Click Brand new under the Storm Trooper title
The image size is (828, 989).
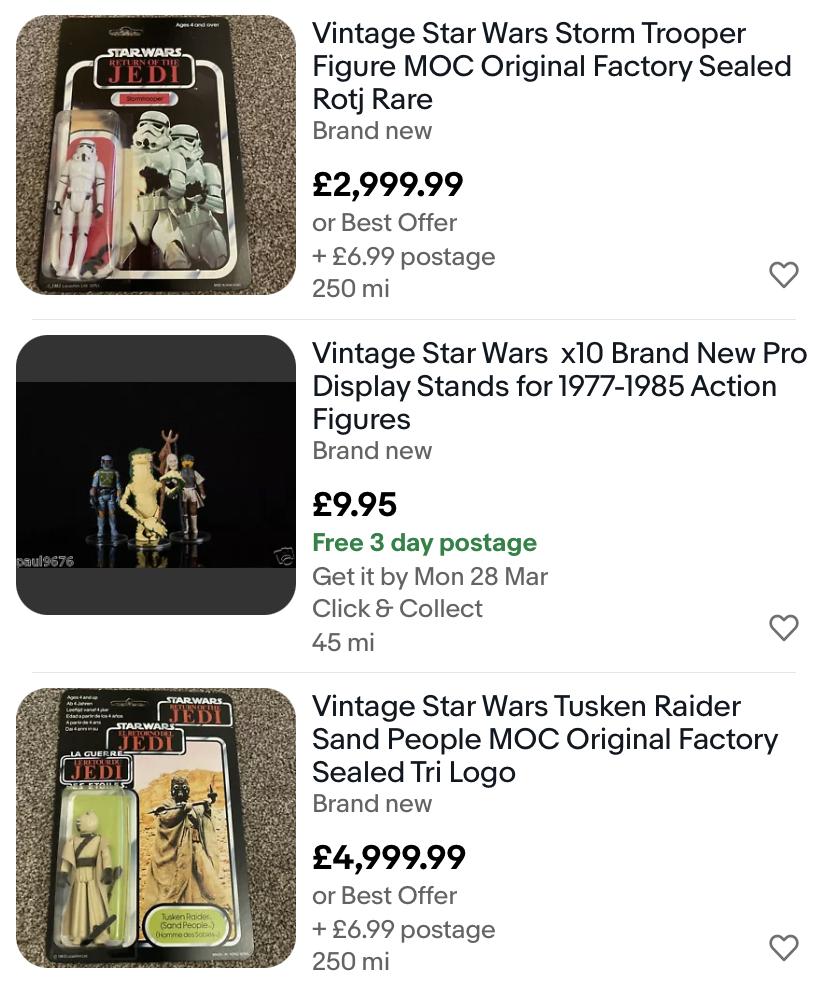[372, 131]
